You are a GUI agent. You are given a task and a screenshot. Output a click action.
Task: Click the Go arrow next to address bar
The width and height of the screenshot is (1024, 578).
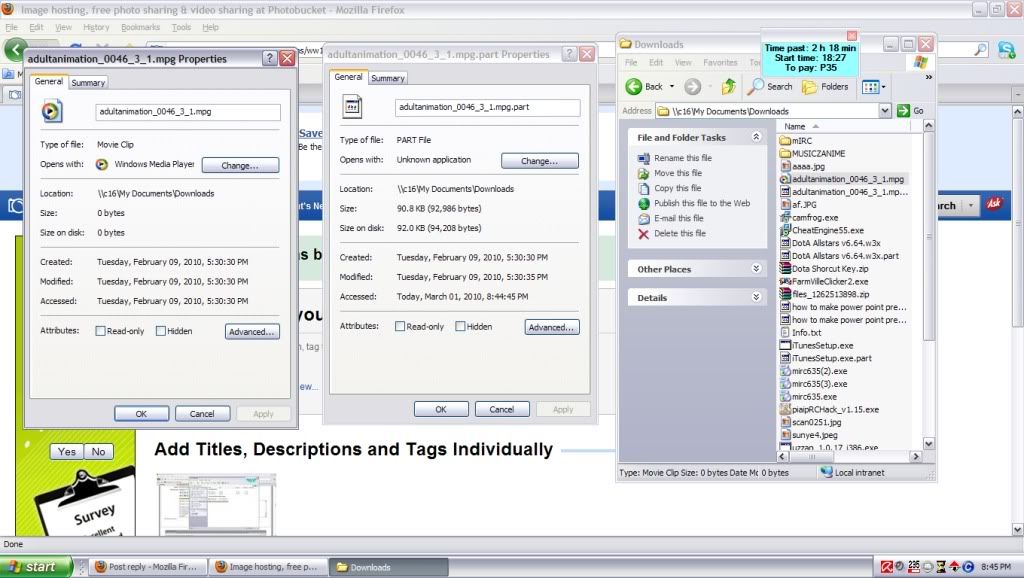click(x=903, y=111)
